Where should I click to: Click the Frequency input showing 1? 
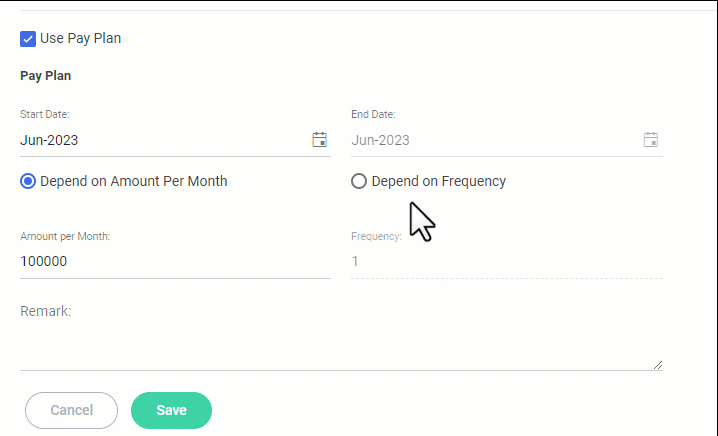pos(500,261)
